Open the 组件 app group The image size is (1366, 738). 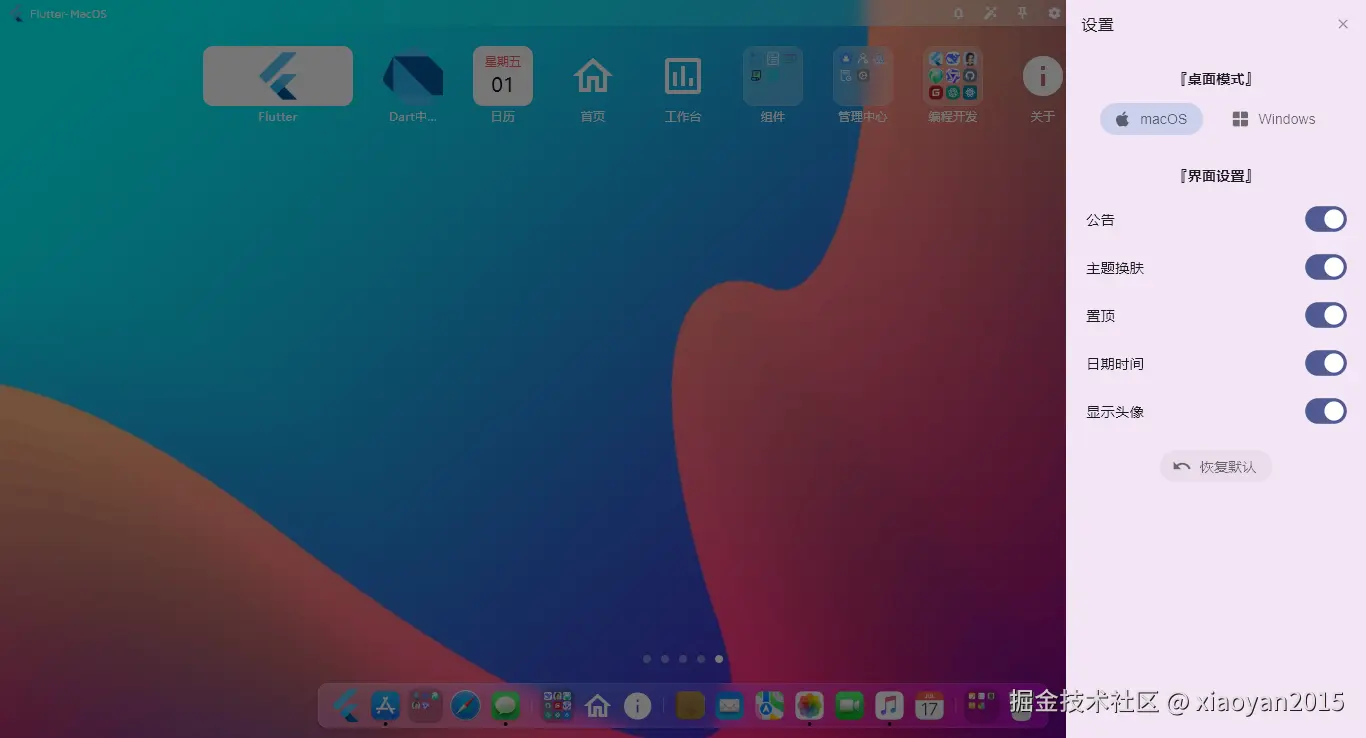pos(773,76)
